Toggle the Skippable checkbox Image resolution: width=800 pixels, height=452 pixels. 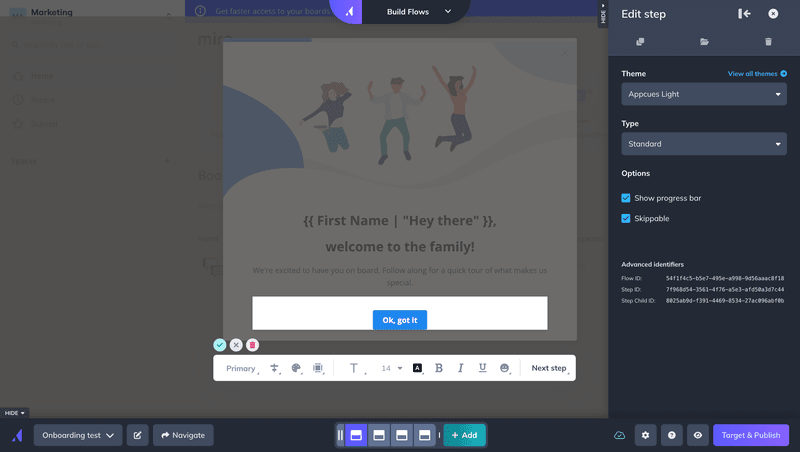click(x=626, y=218)
